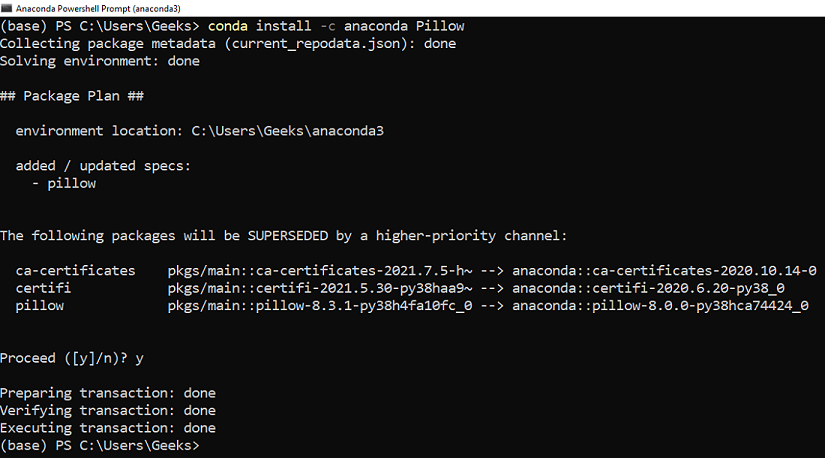
Task: Click 'Pillow' in the install command
Action: [440, 26]
